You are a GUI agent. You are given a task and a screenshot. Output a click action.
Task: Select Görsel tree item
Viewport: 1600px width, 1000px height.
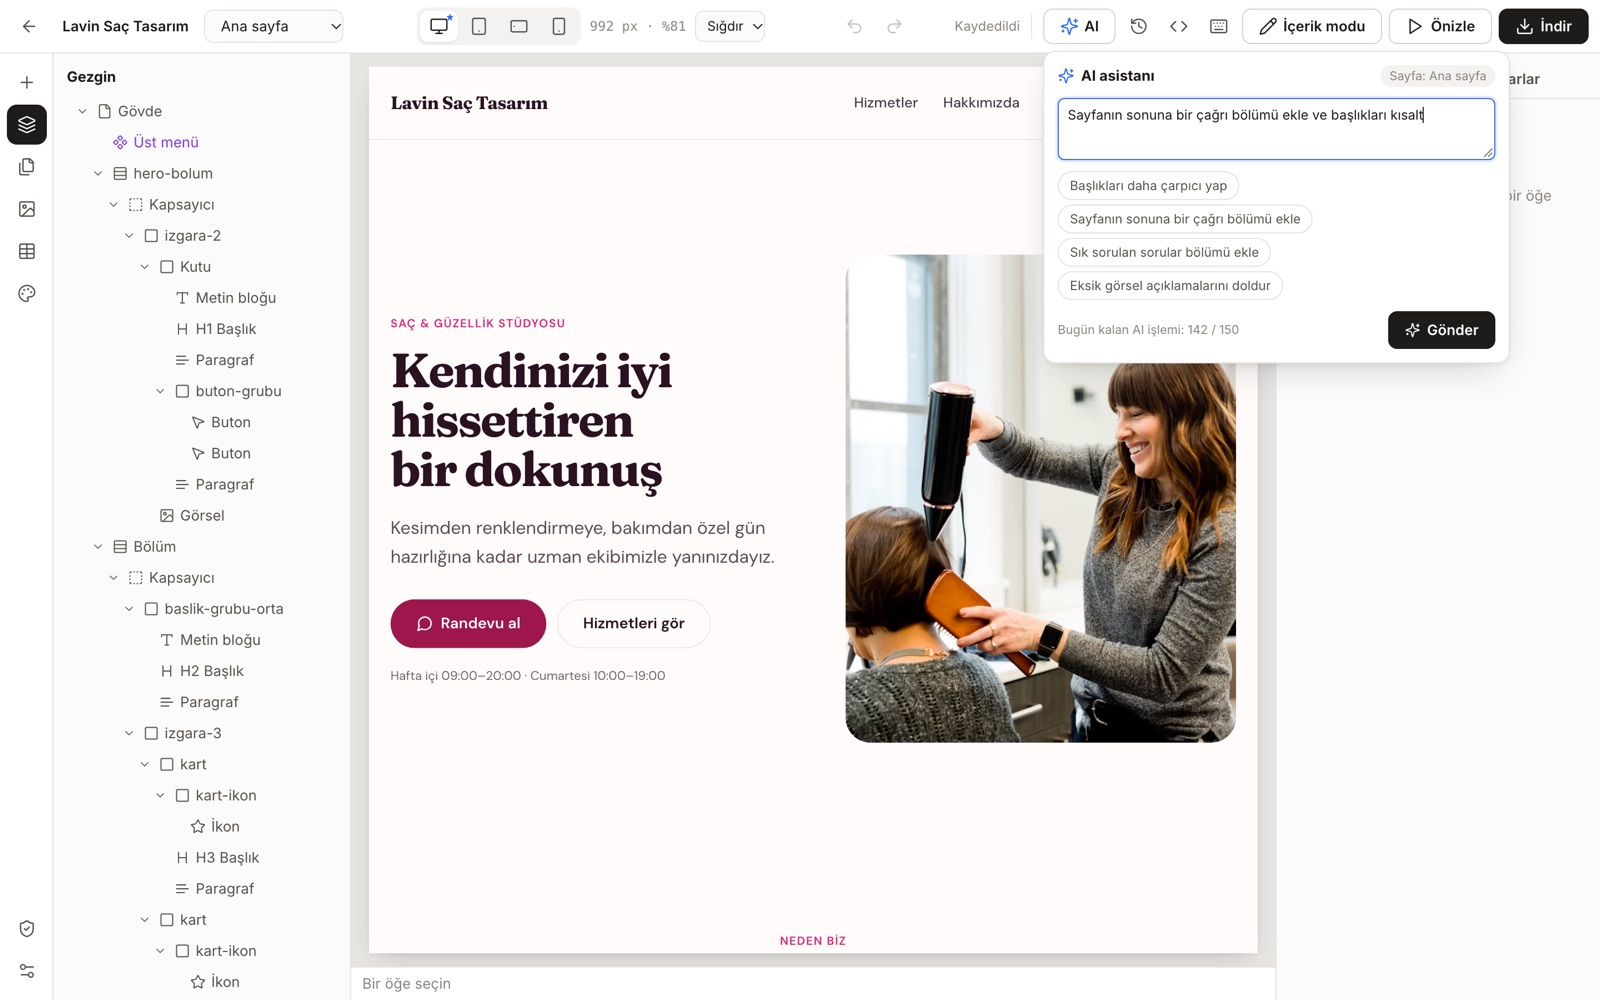(x=202, y=515)
